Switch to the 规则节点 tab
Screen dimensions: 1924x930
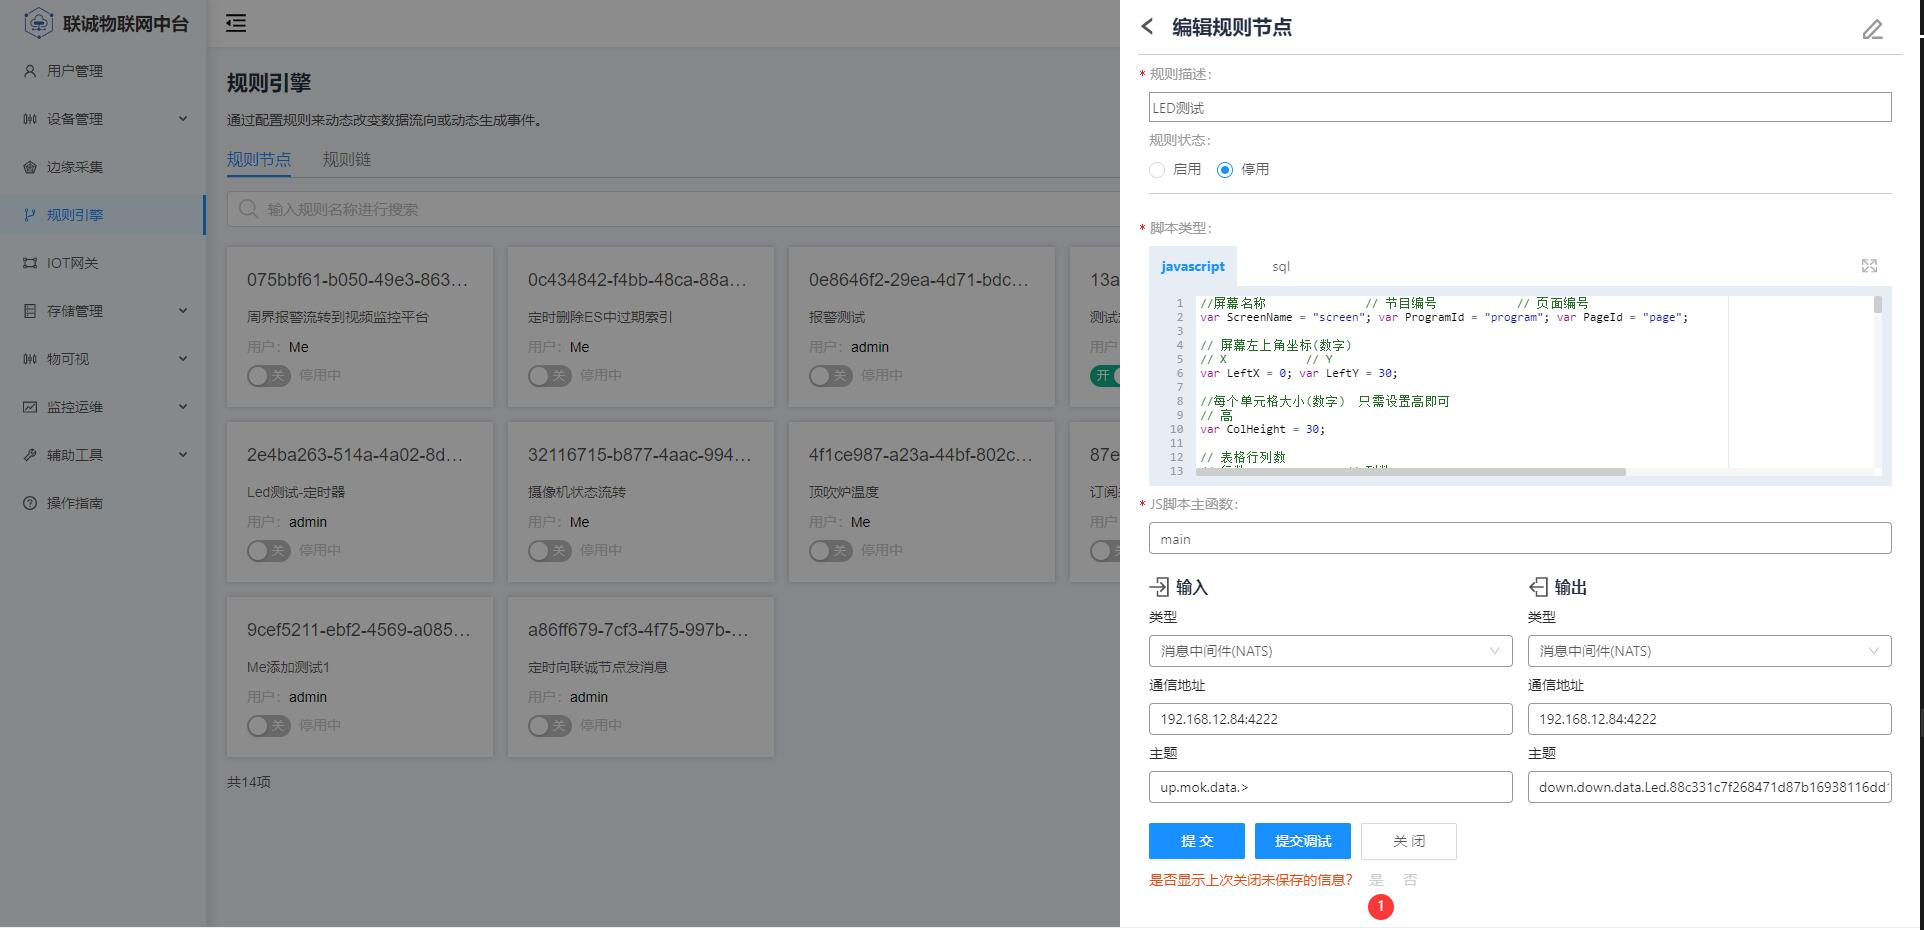pyautogui.click(x=259, y=159)
